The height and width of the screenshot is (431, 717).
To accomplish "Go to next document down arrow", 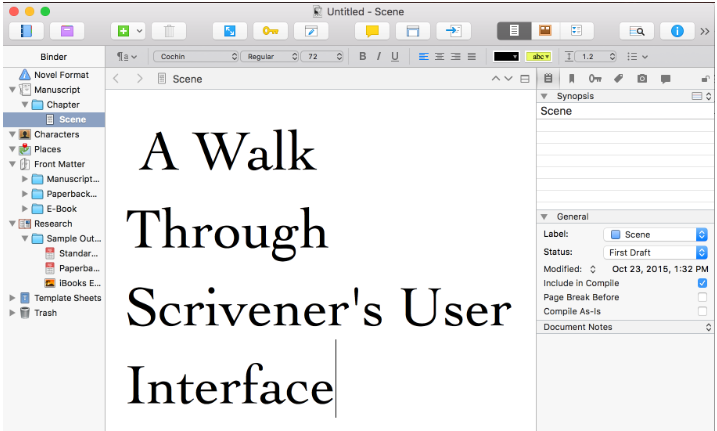I will (x=508, y=79).
